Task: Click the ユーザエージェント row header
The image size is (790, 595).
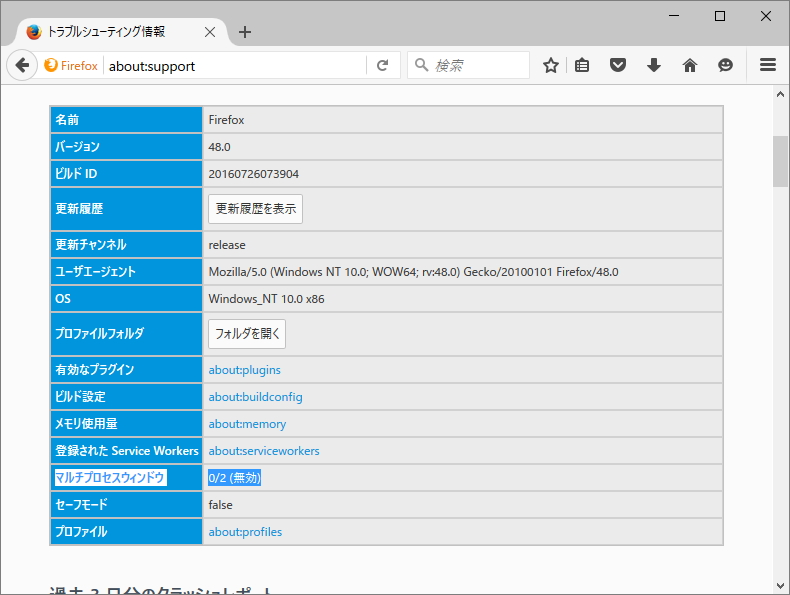Action: tap(126, 272)
